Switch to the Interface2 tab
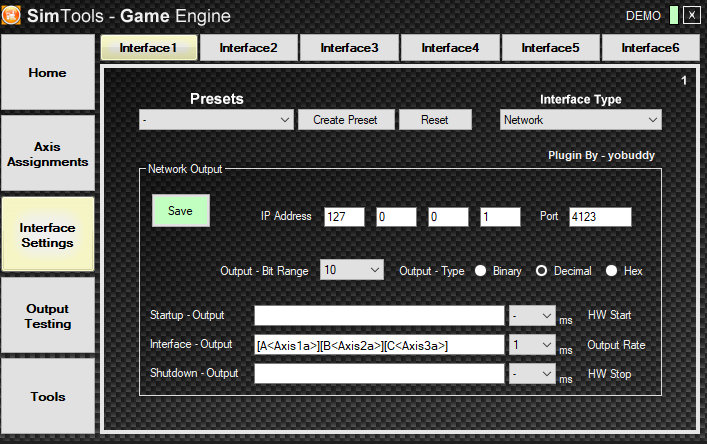The width and height of the screenshot is (707, 444). (x=249, y=48)
